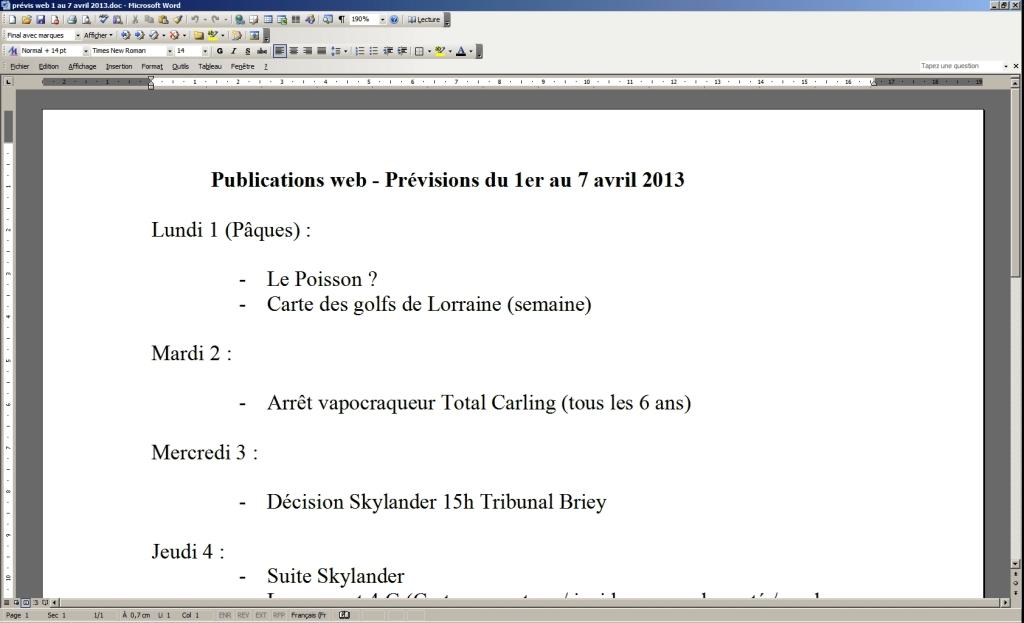This screenshot has height=623, width=1024.
Task: Increase the paragraph indent
Action: pyautogui.click(x=402, y=51)
